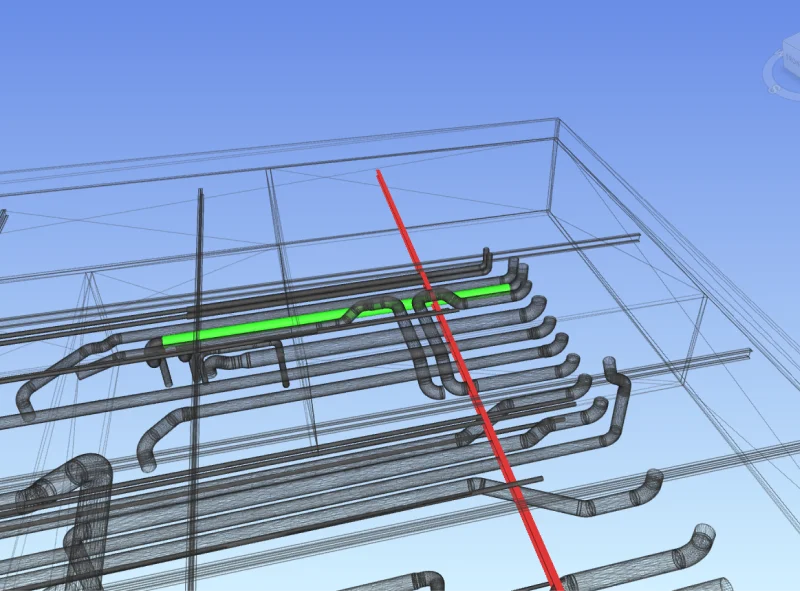This screenshot has height=591, width=800.
Task: Click the right end of the green pipe
Action: [506, 289]
